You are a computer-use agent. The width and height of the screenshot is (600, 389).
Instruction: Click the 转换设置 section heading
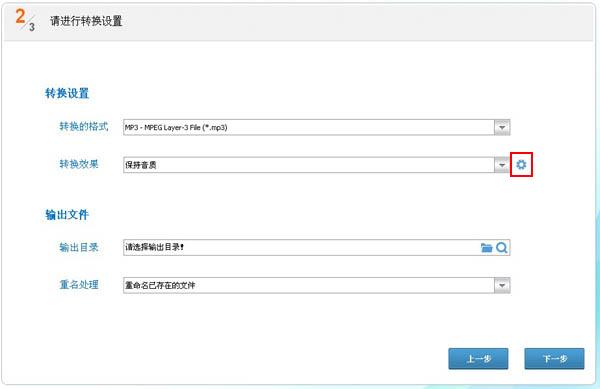coord(67,93)
